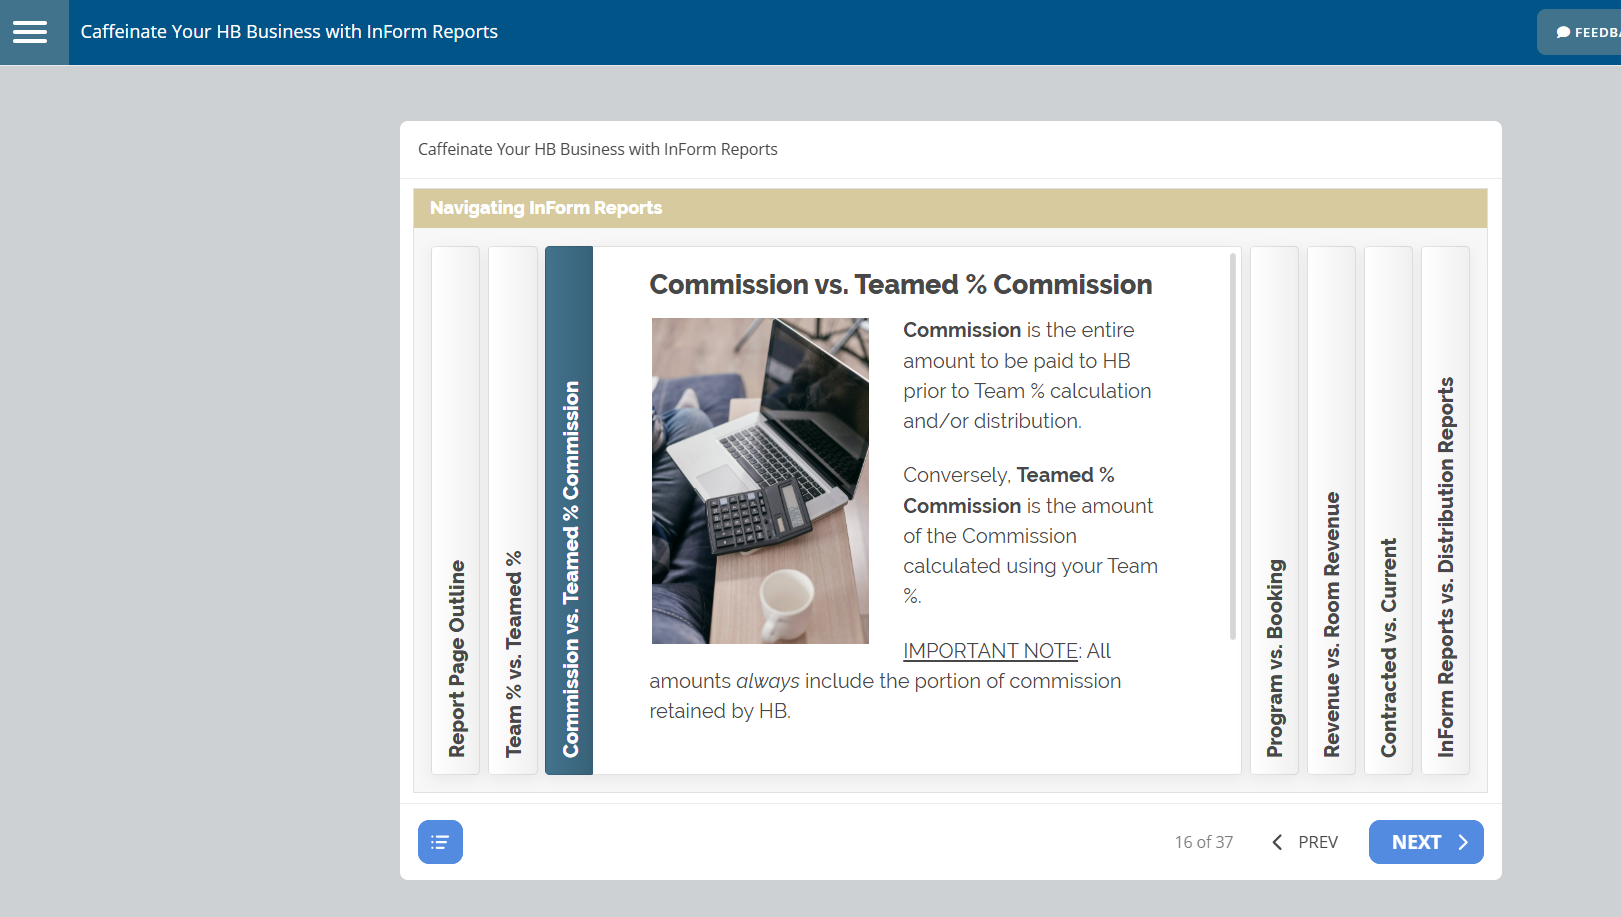Screen dimensions: 1621x917
Task: Collapse the Commission vs. Teamed % Commission panel
Action: pos(569,510)
